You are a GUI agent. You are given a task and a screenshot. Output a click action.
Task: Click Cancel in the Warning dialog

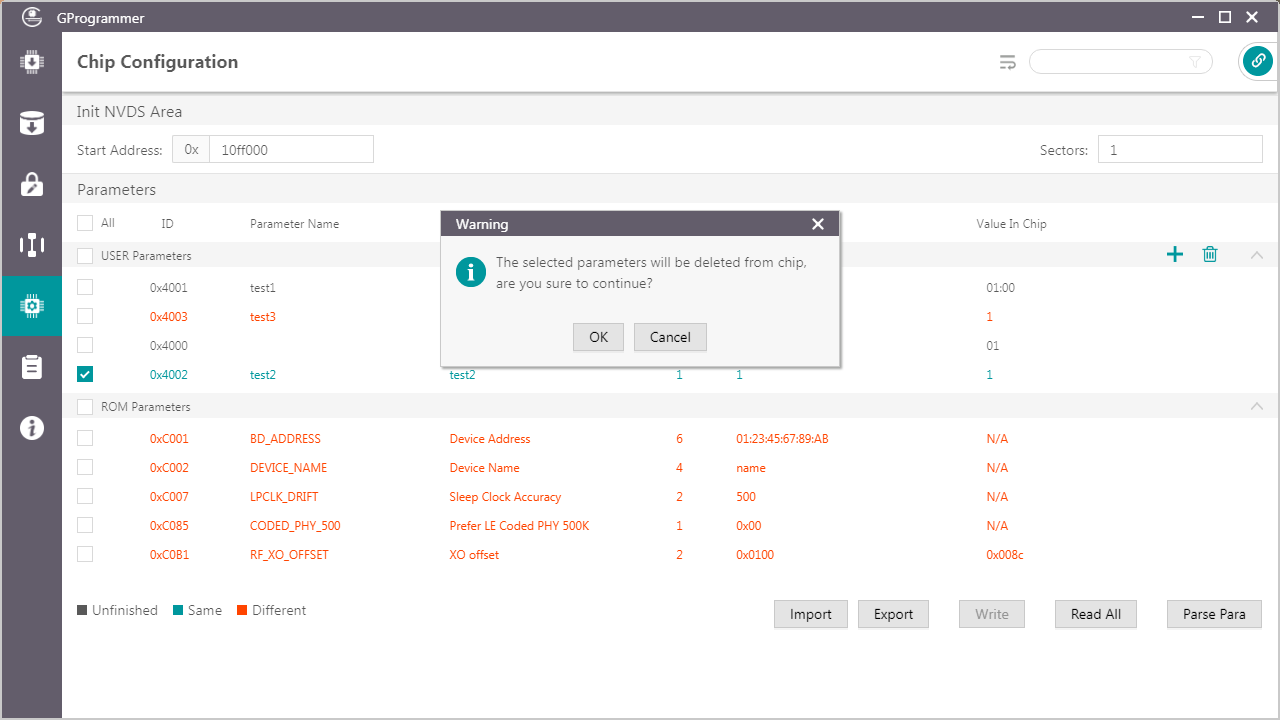click(670, 337)
